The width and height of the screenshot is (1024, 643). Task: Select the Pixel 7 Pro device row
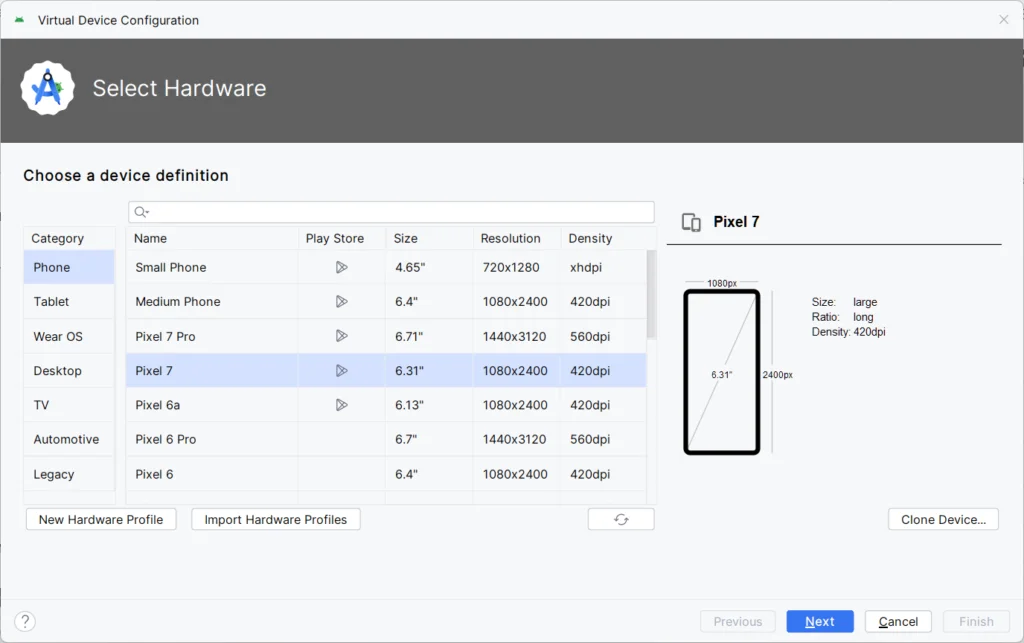(386, 336)
